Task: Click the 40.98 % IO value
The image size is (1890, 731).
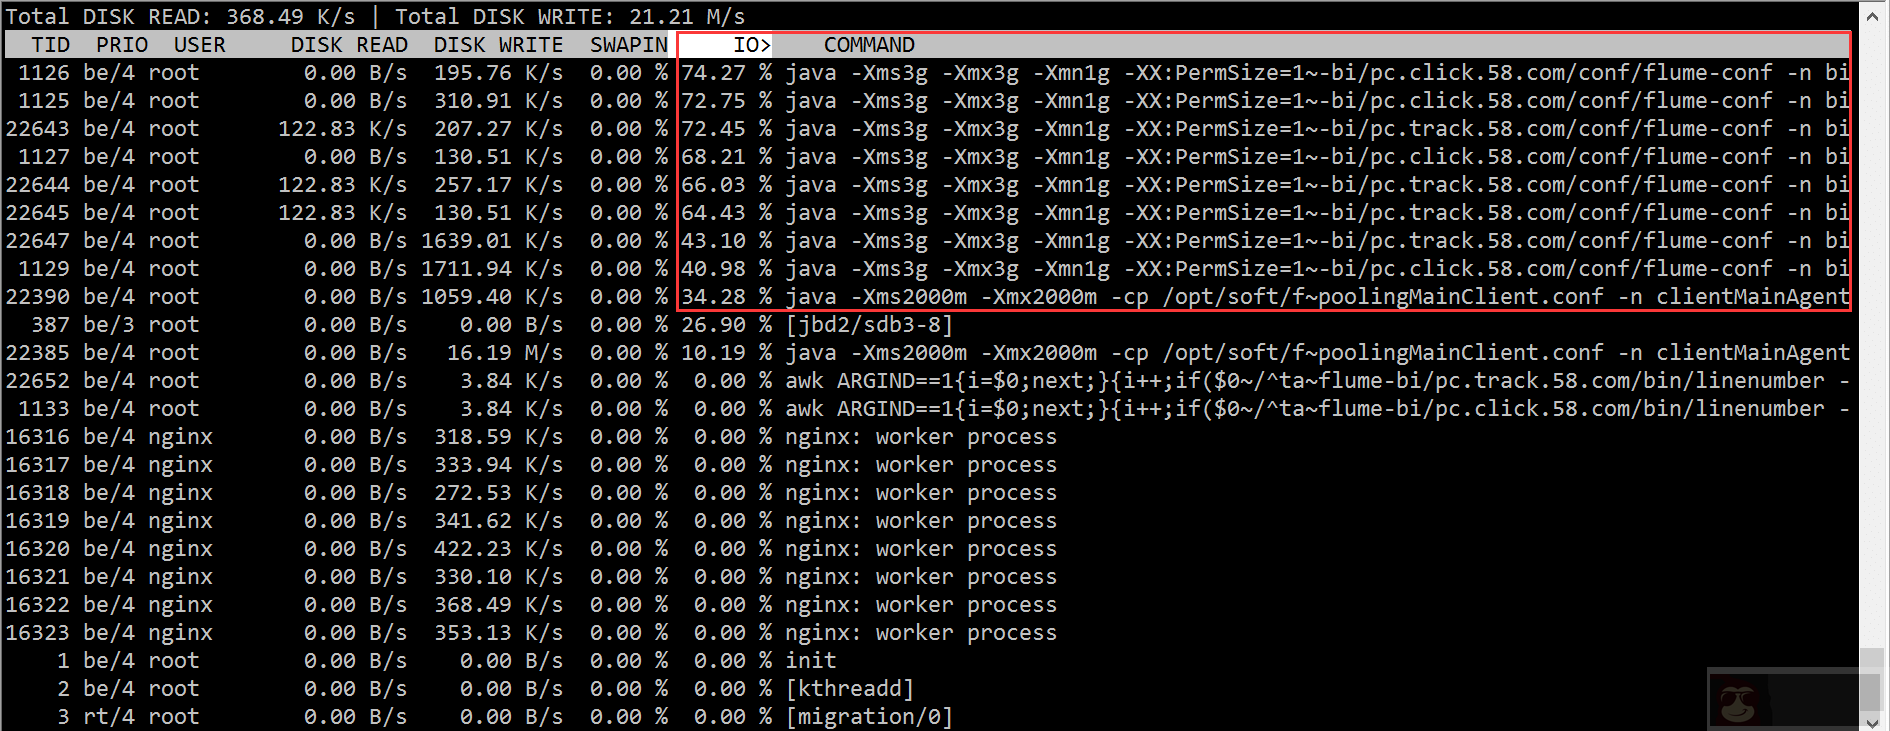Action: [727, 269]
